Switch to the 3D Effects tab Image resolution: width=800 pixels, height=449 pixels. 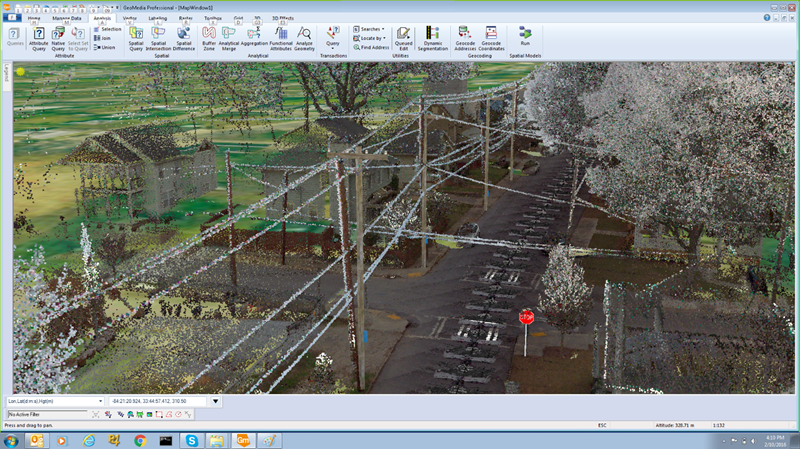[283, 18]
